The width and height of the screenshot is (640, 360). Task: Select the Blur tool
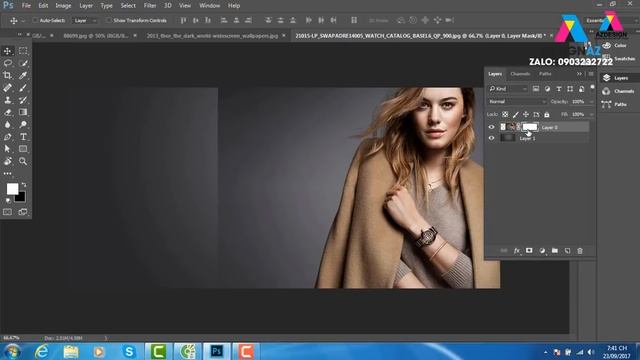click(7, 124)
